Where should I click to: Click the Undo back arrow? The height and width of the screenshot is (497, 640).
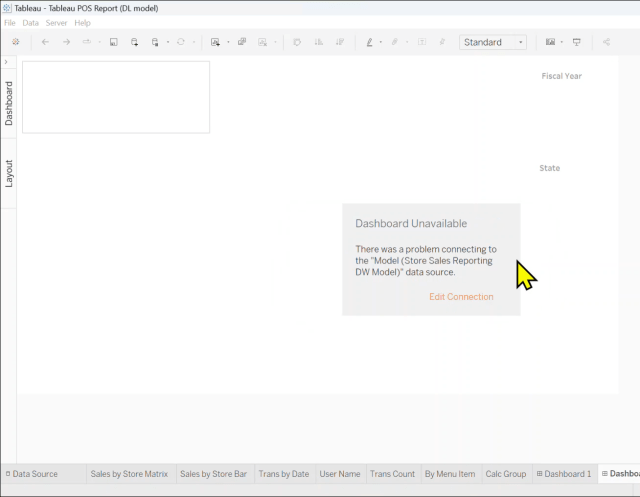tap(45, 42)
